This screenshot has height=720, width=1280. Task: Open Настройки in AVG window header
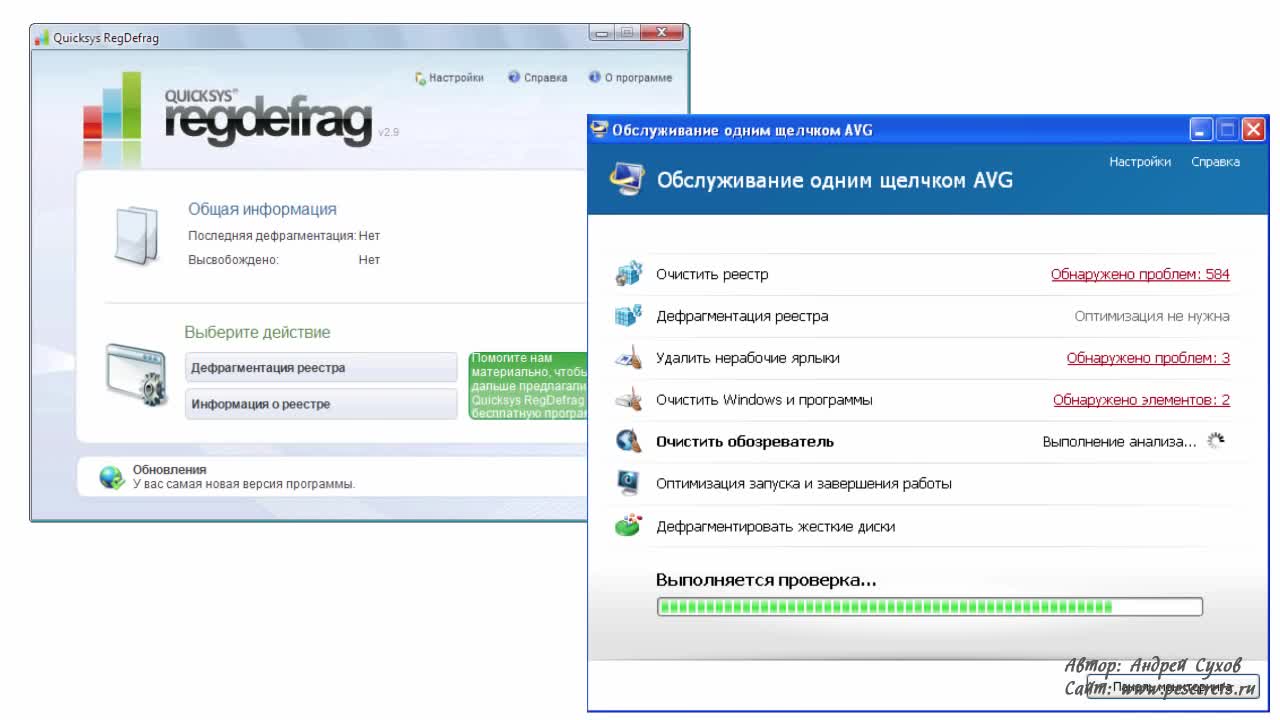click(x=1140, y=162)
